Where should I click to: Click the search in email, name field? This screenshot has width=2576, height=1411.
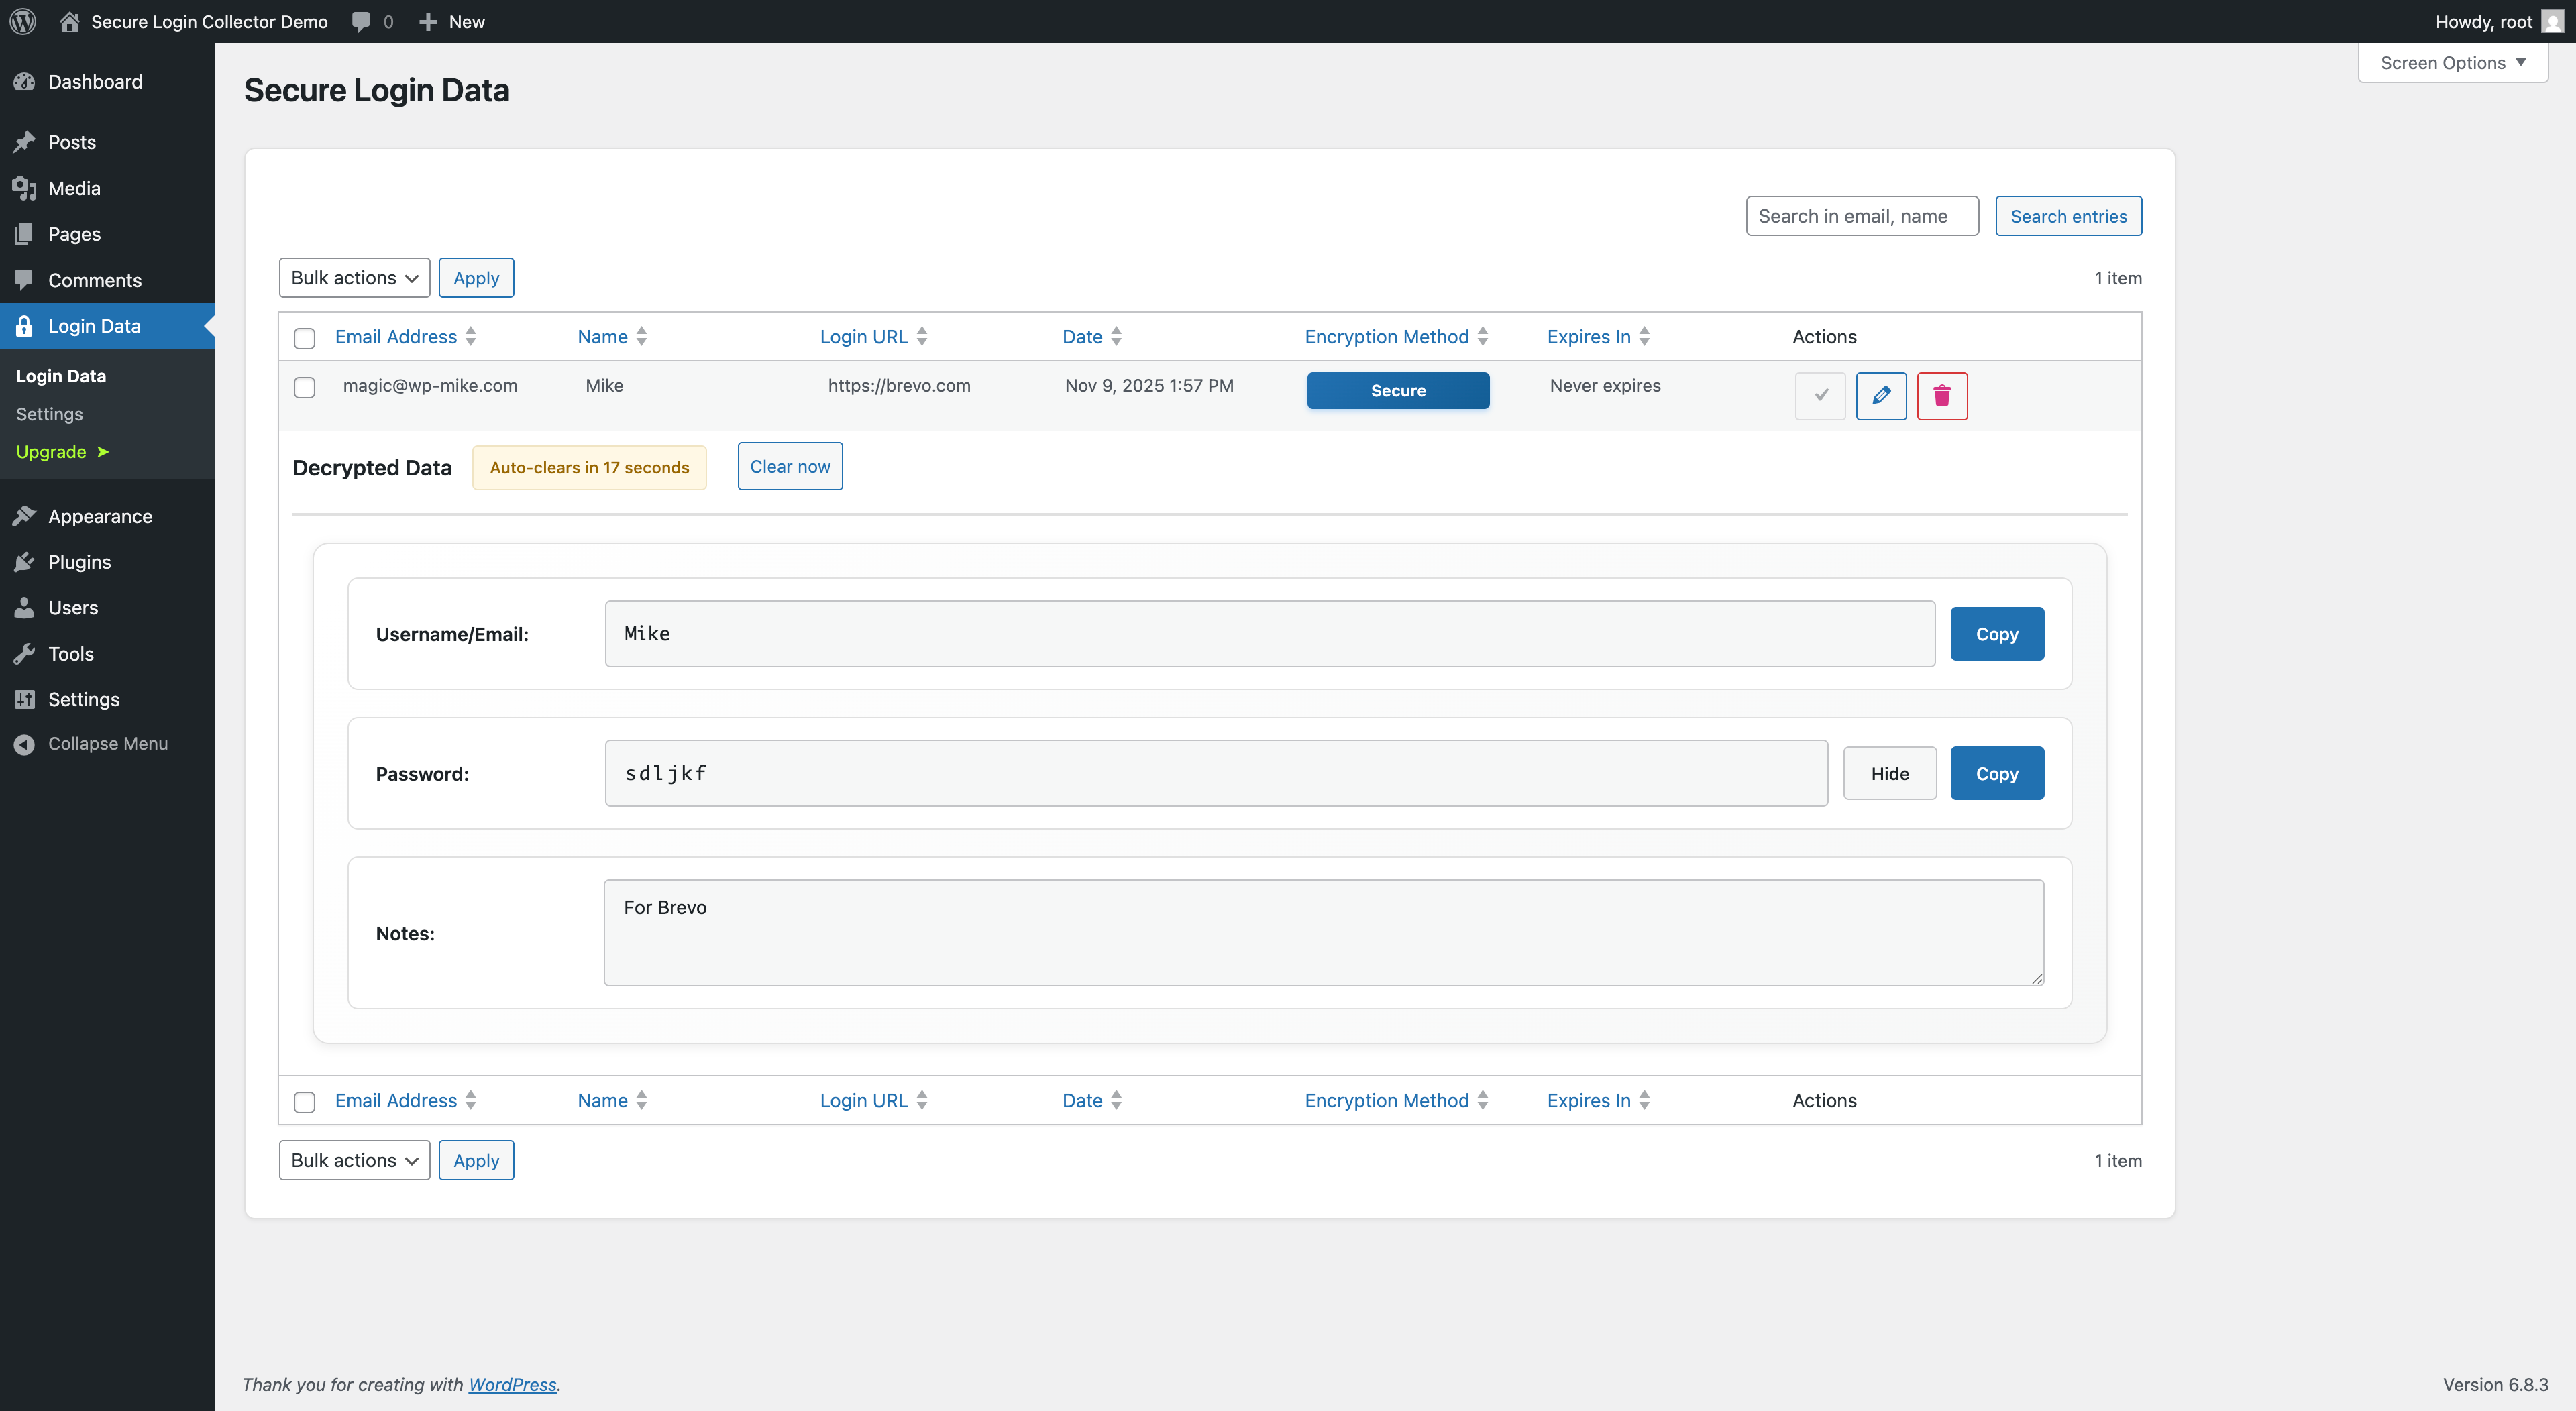(1862, 215)
